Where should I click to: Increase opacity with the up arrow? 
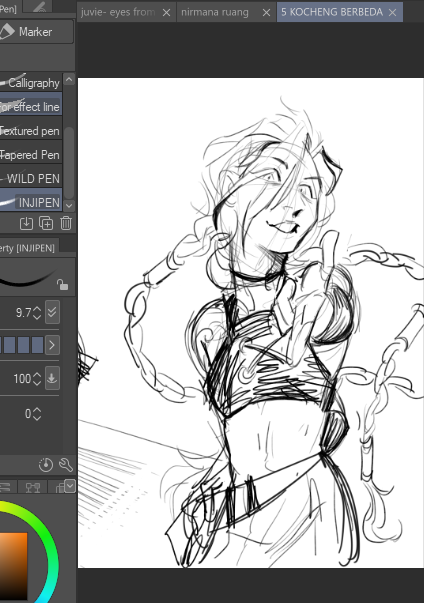pyautogui.click(x=37, y=375)
